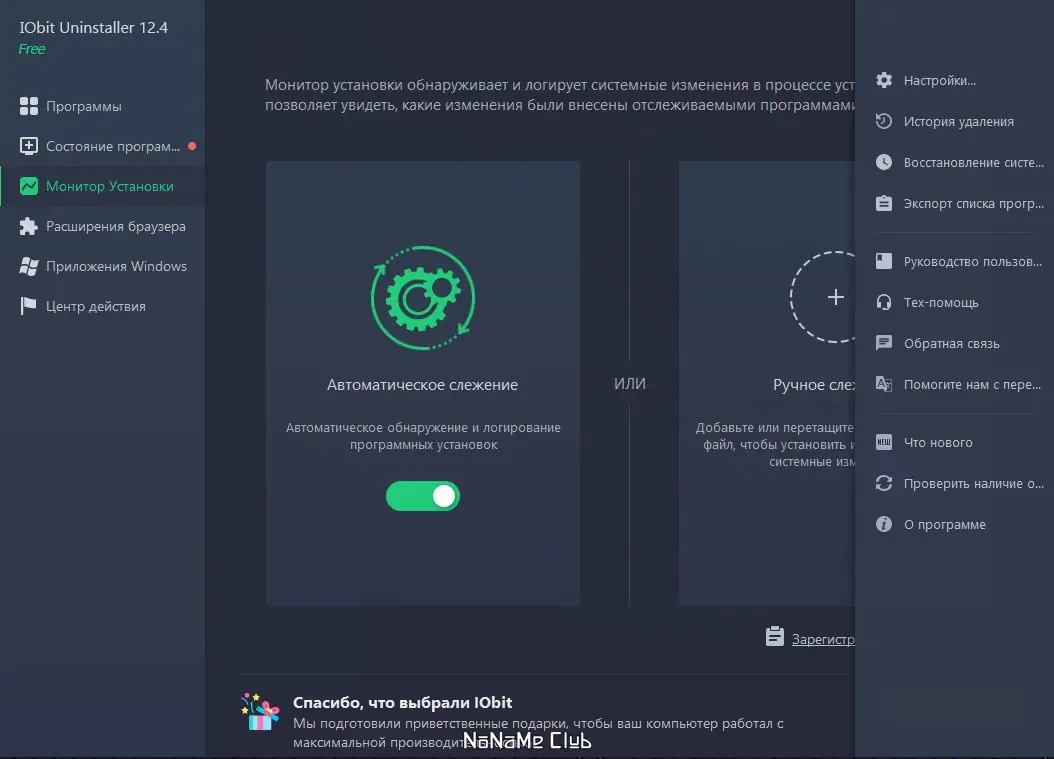Click the Настройки gear icon
1054x759 pixels.
coord(884,80)
